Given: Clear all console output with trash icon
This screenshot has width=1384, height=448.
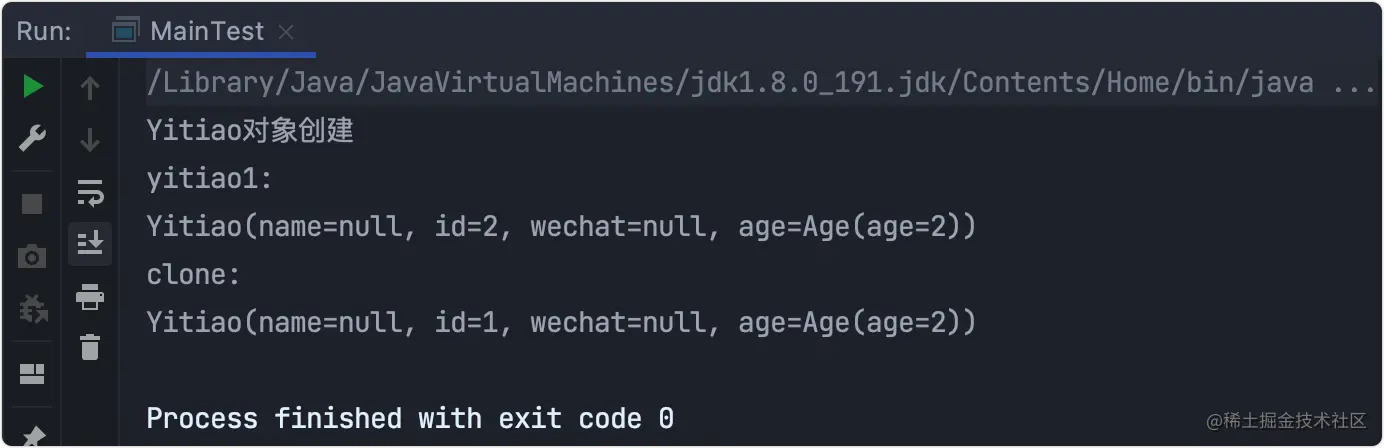Looking at the screenshot, I should coord(90,347).
